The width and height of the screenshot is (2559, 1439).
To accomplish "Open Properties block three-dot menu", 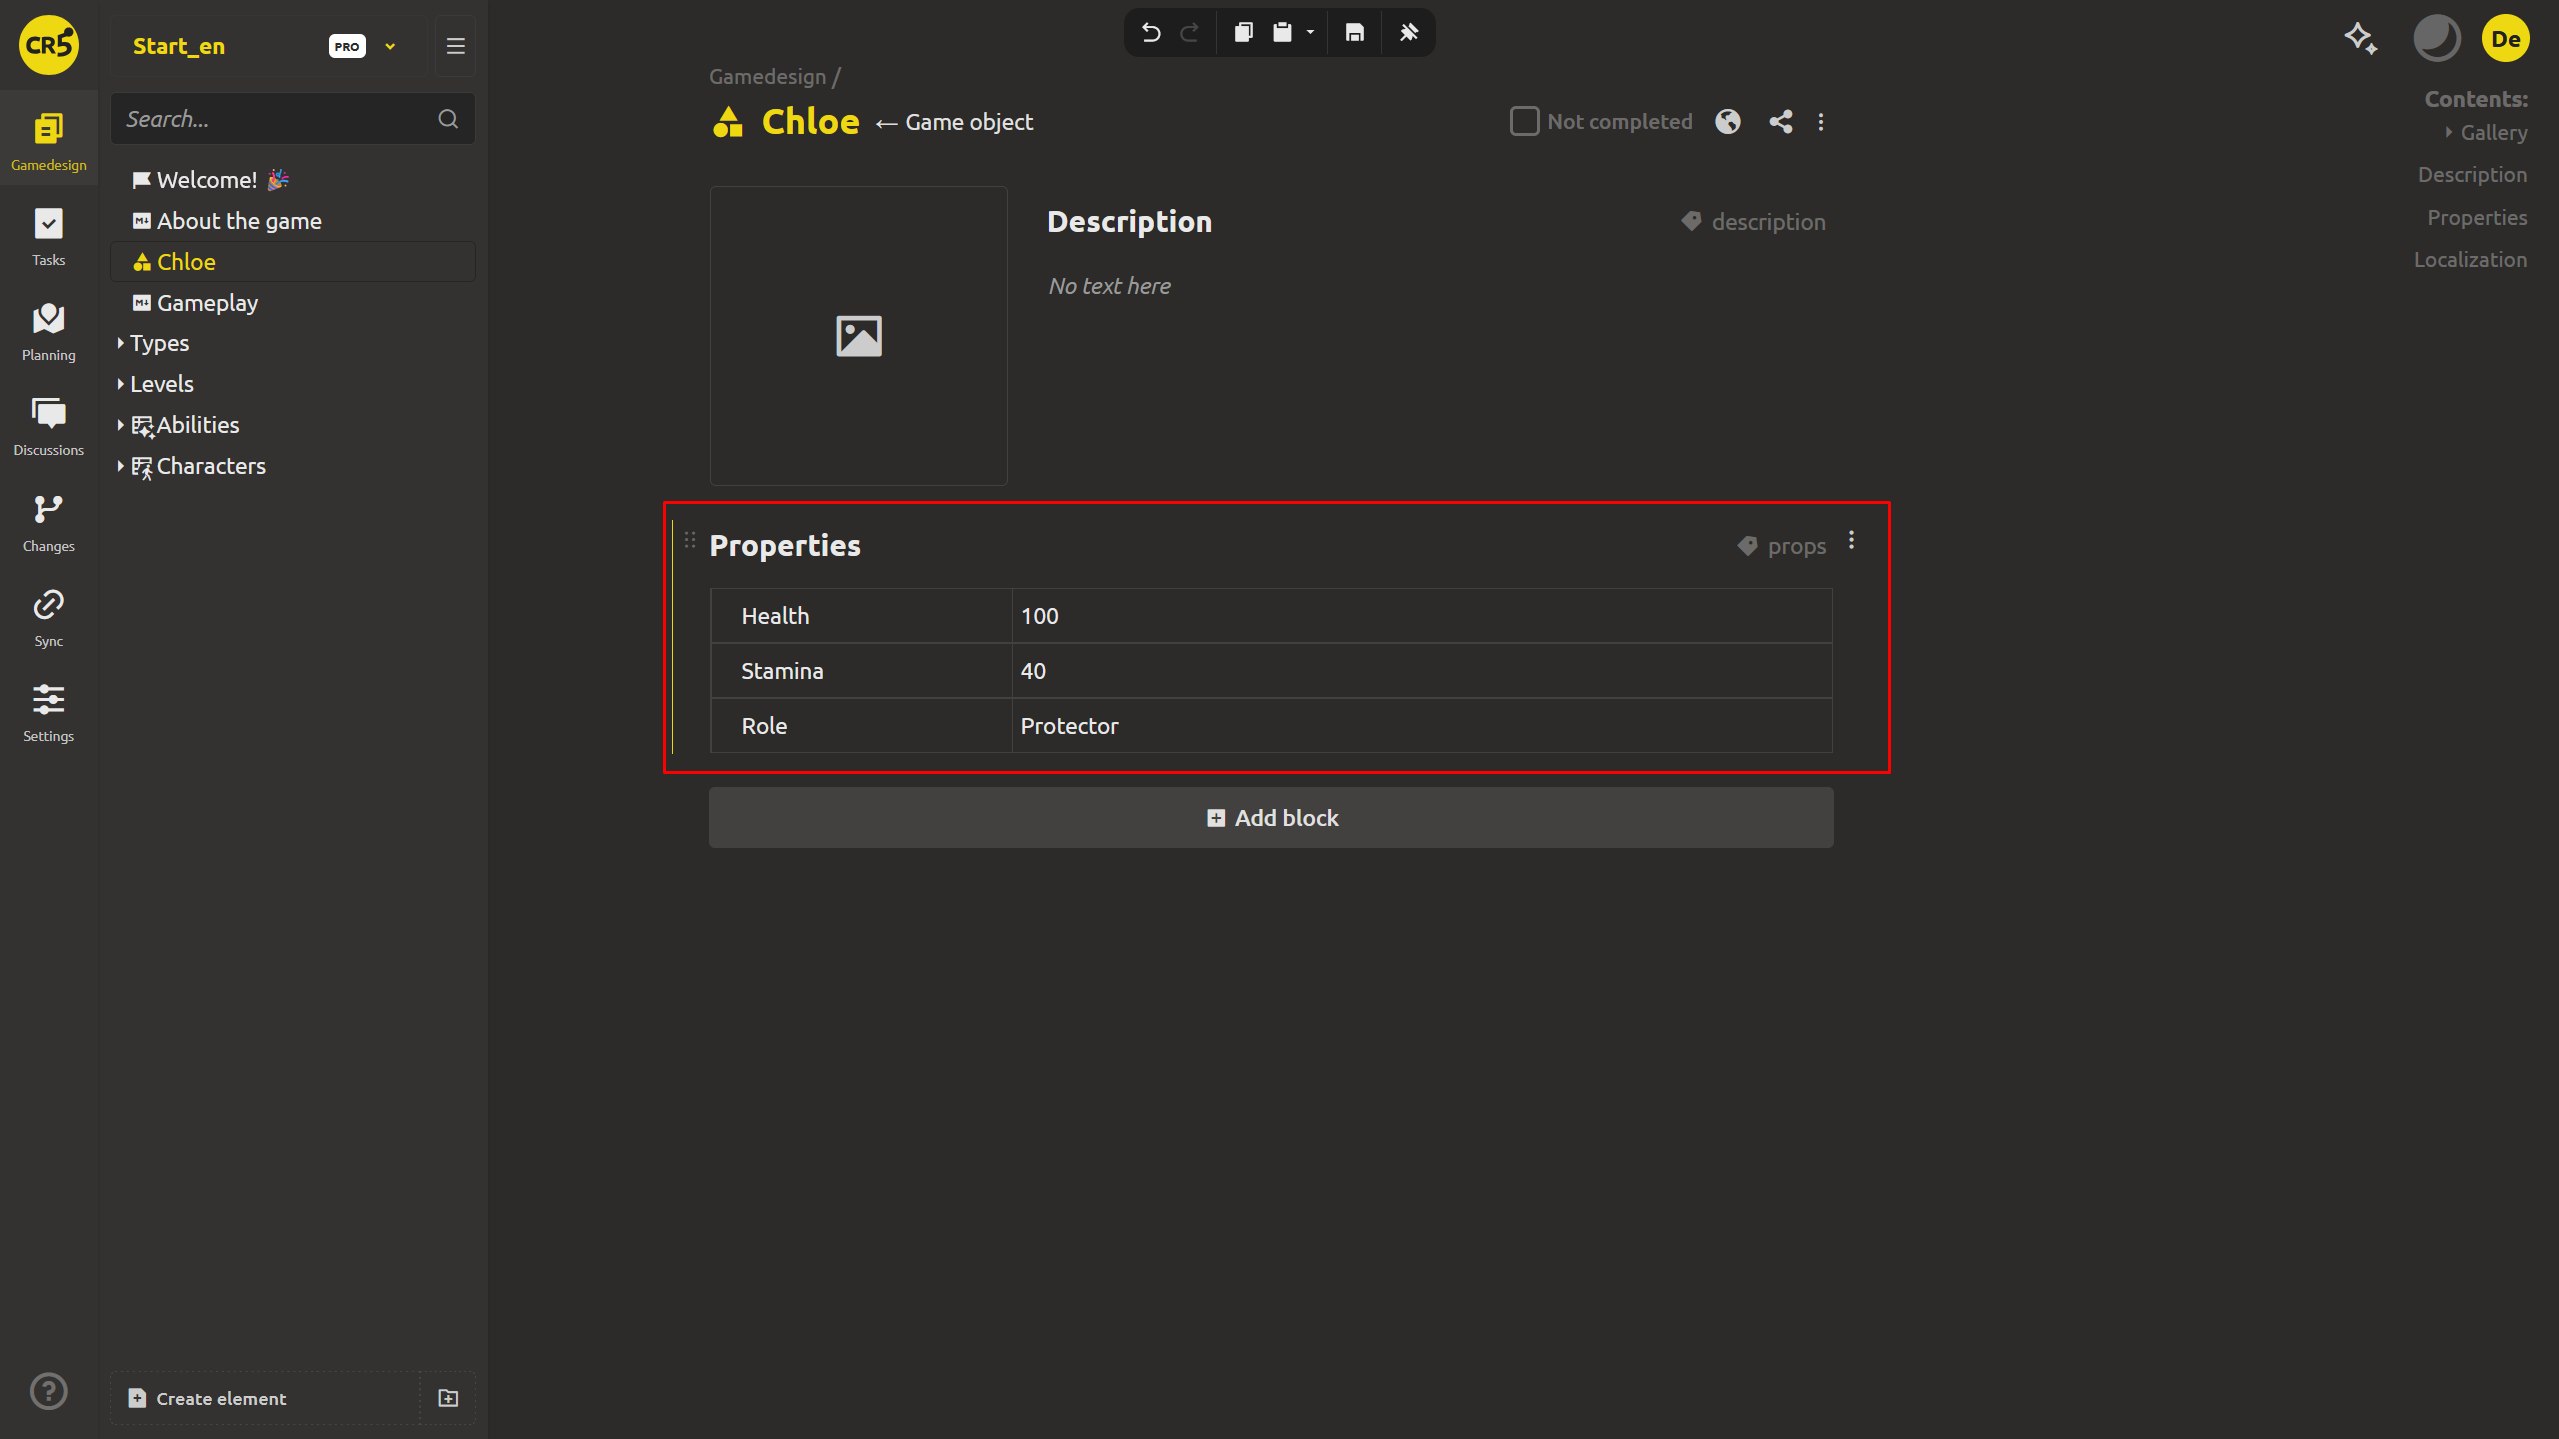I will 1852,540.
